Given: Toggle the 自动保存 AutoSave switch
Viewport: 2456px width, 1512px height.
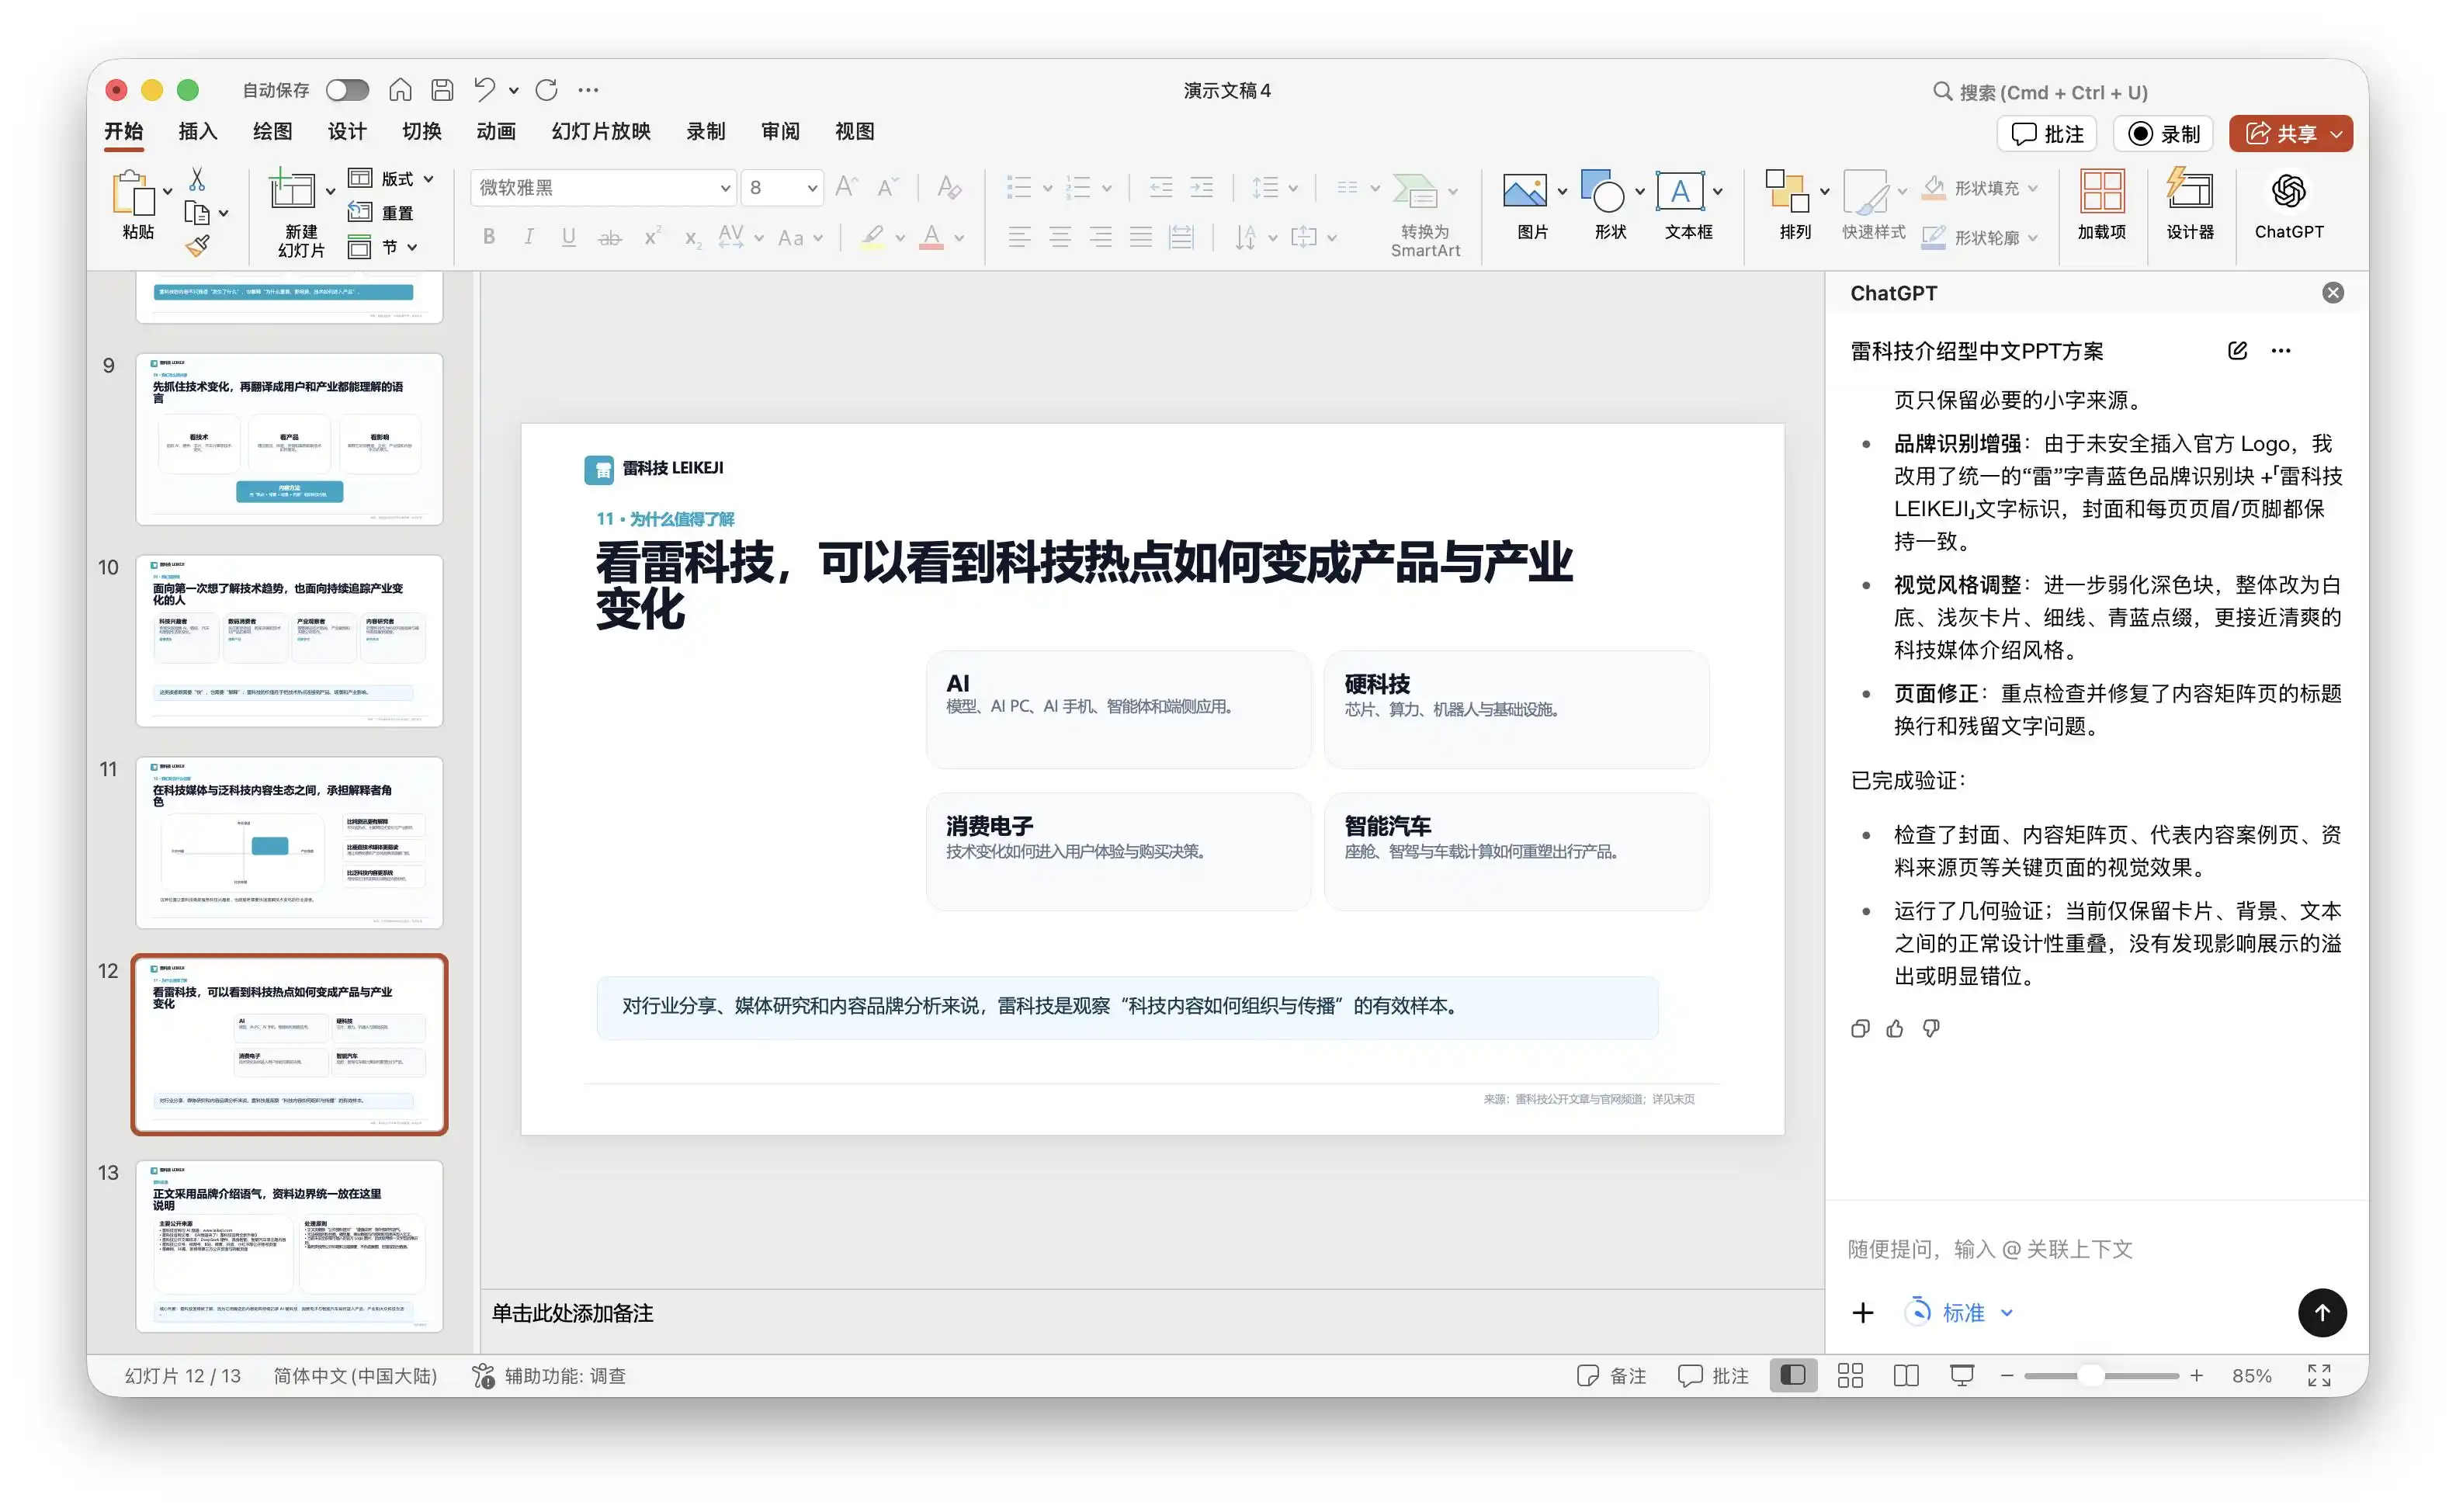Looking at the screenshot, I should click(x=348, y=90).
